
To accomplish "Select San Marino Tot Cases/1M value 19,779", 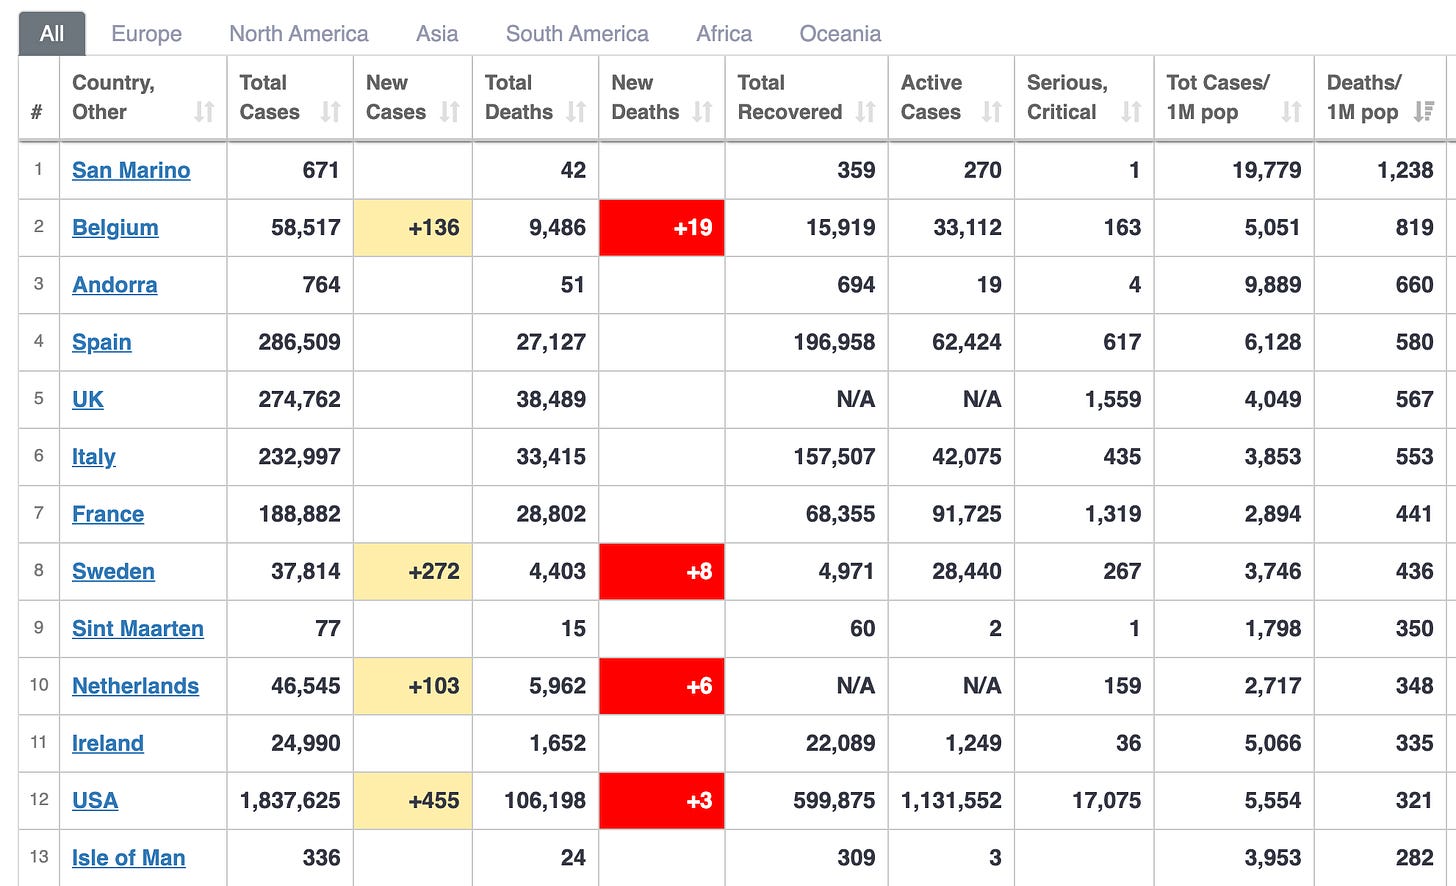I will 1267,170.
